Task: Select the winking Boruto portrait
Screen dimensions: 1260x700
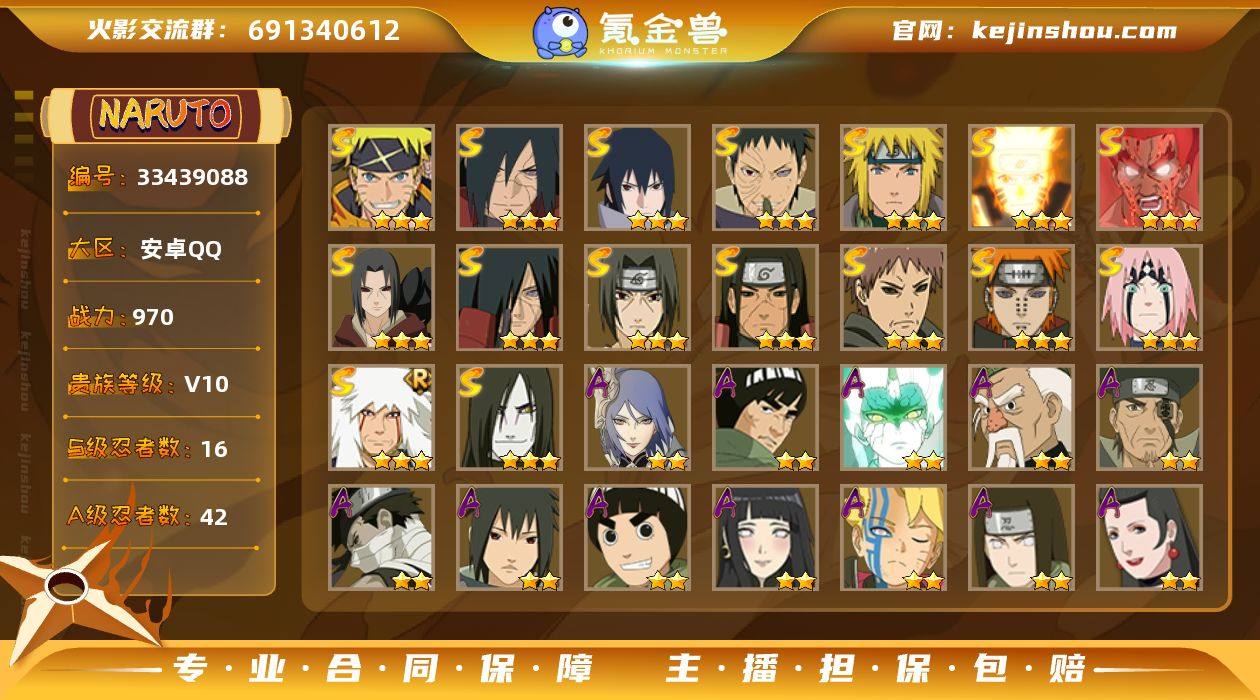Action: (x=893, y=538)
